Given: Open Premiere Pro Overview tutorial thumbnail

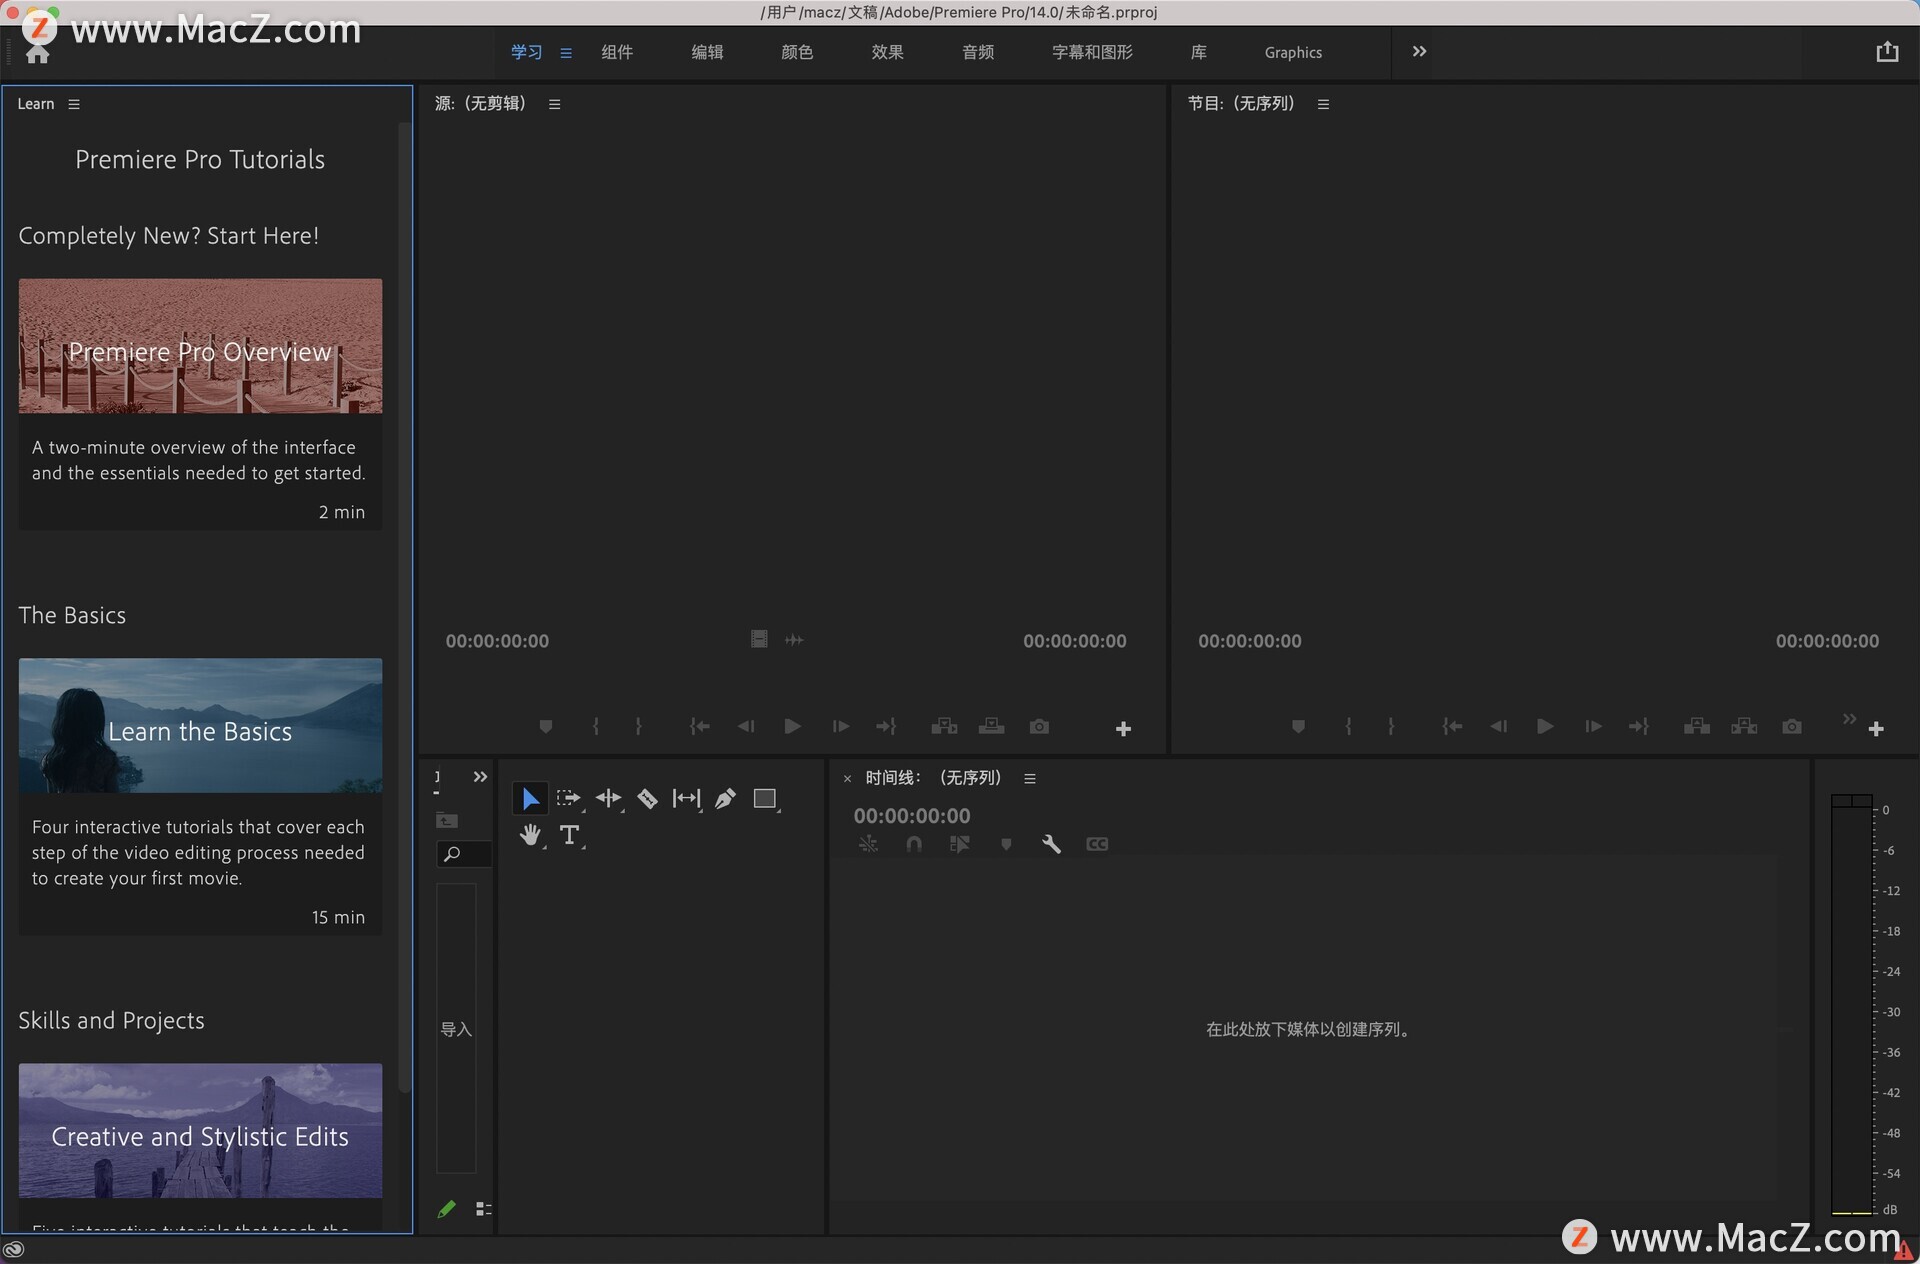Looking at the screenshot, I should (x=200, y=346).
